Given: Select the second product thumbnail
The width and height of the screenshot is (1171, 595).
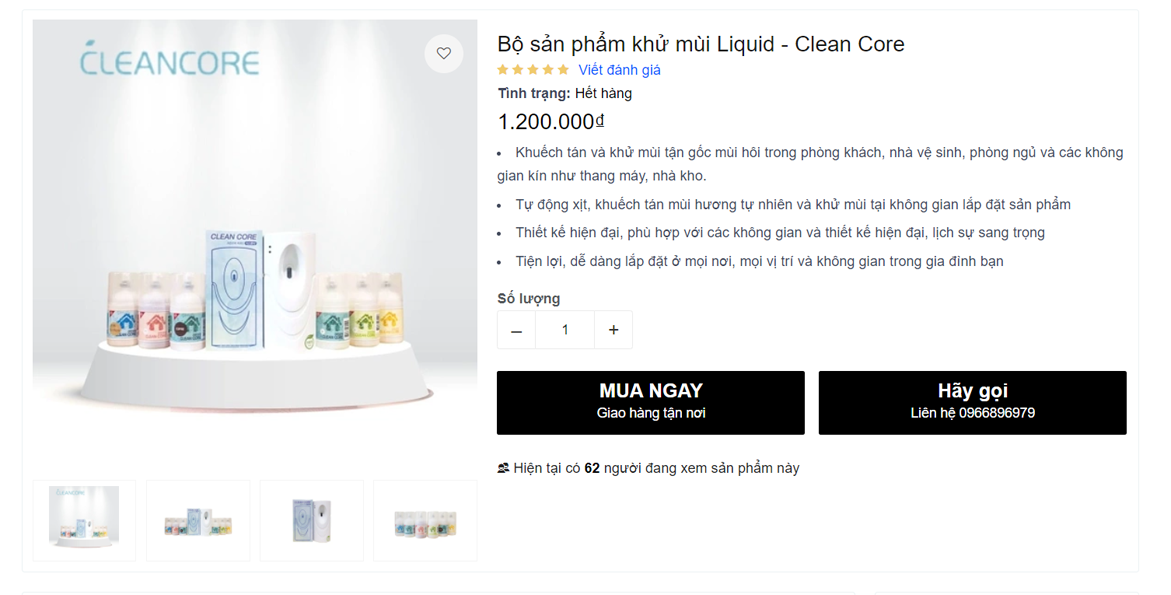Looking at the screenshot, I should pyautogui.click(x=198, y=520).
